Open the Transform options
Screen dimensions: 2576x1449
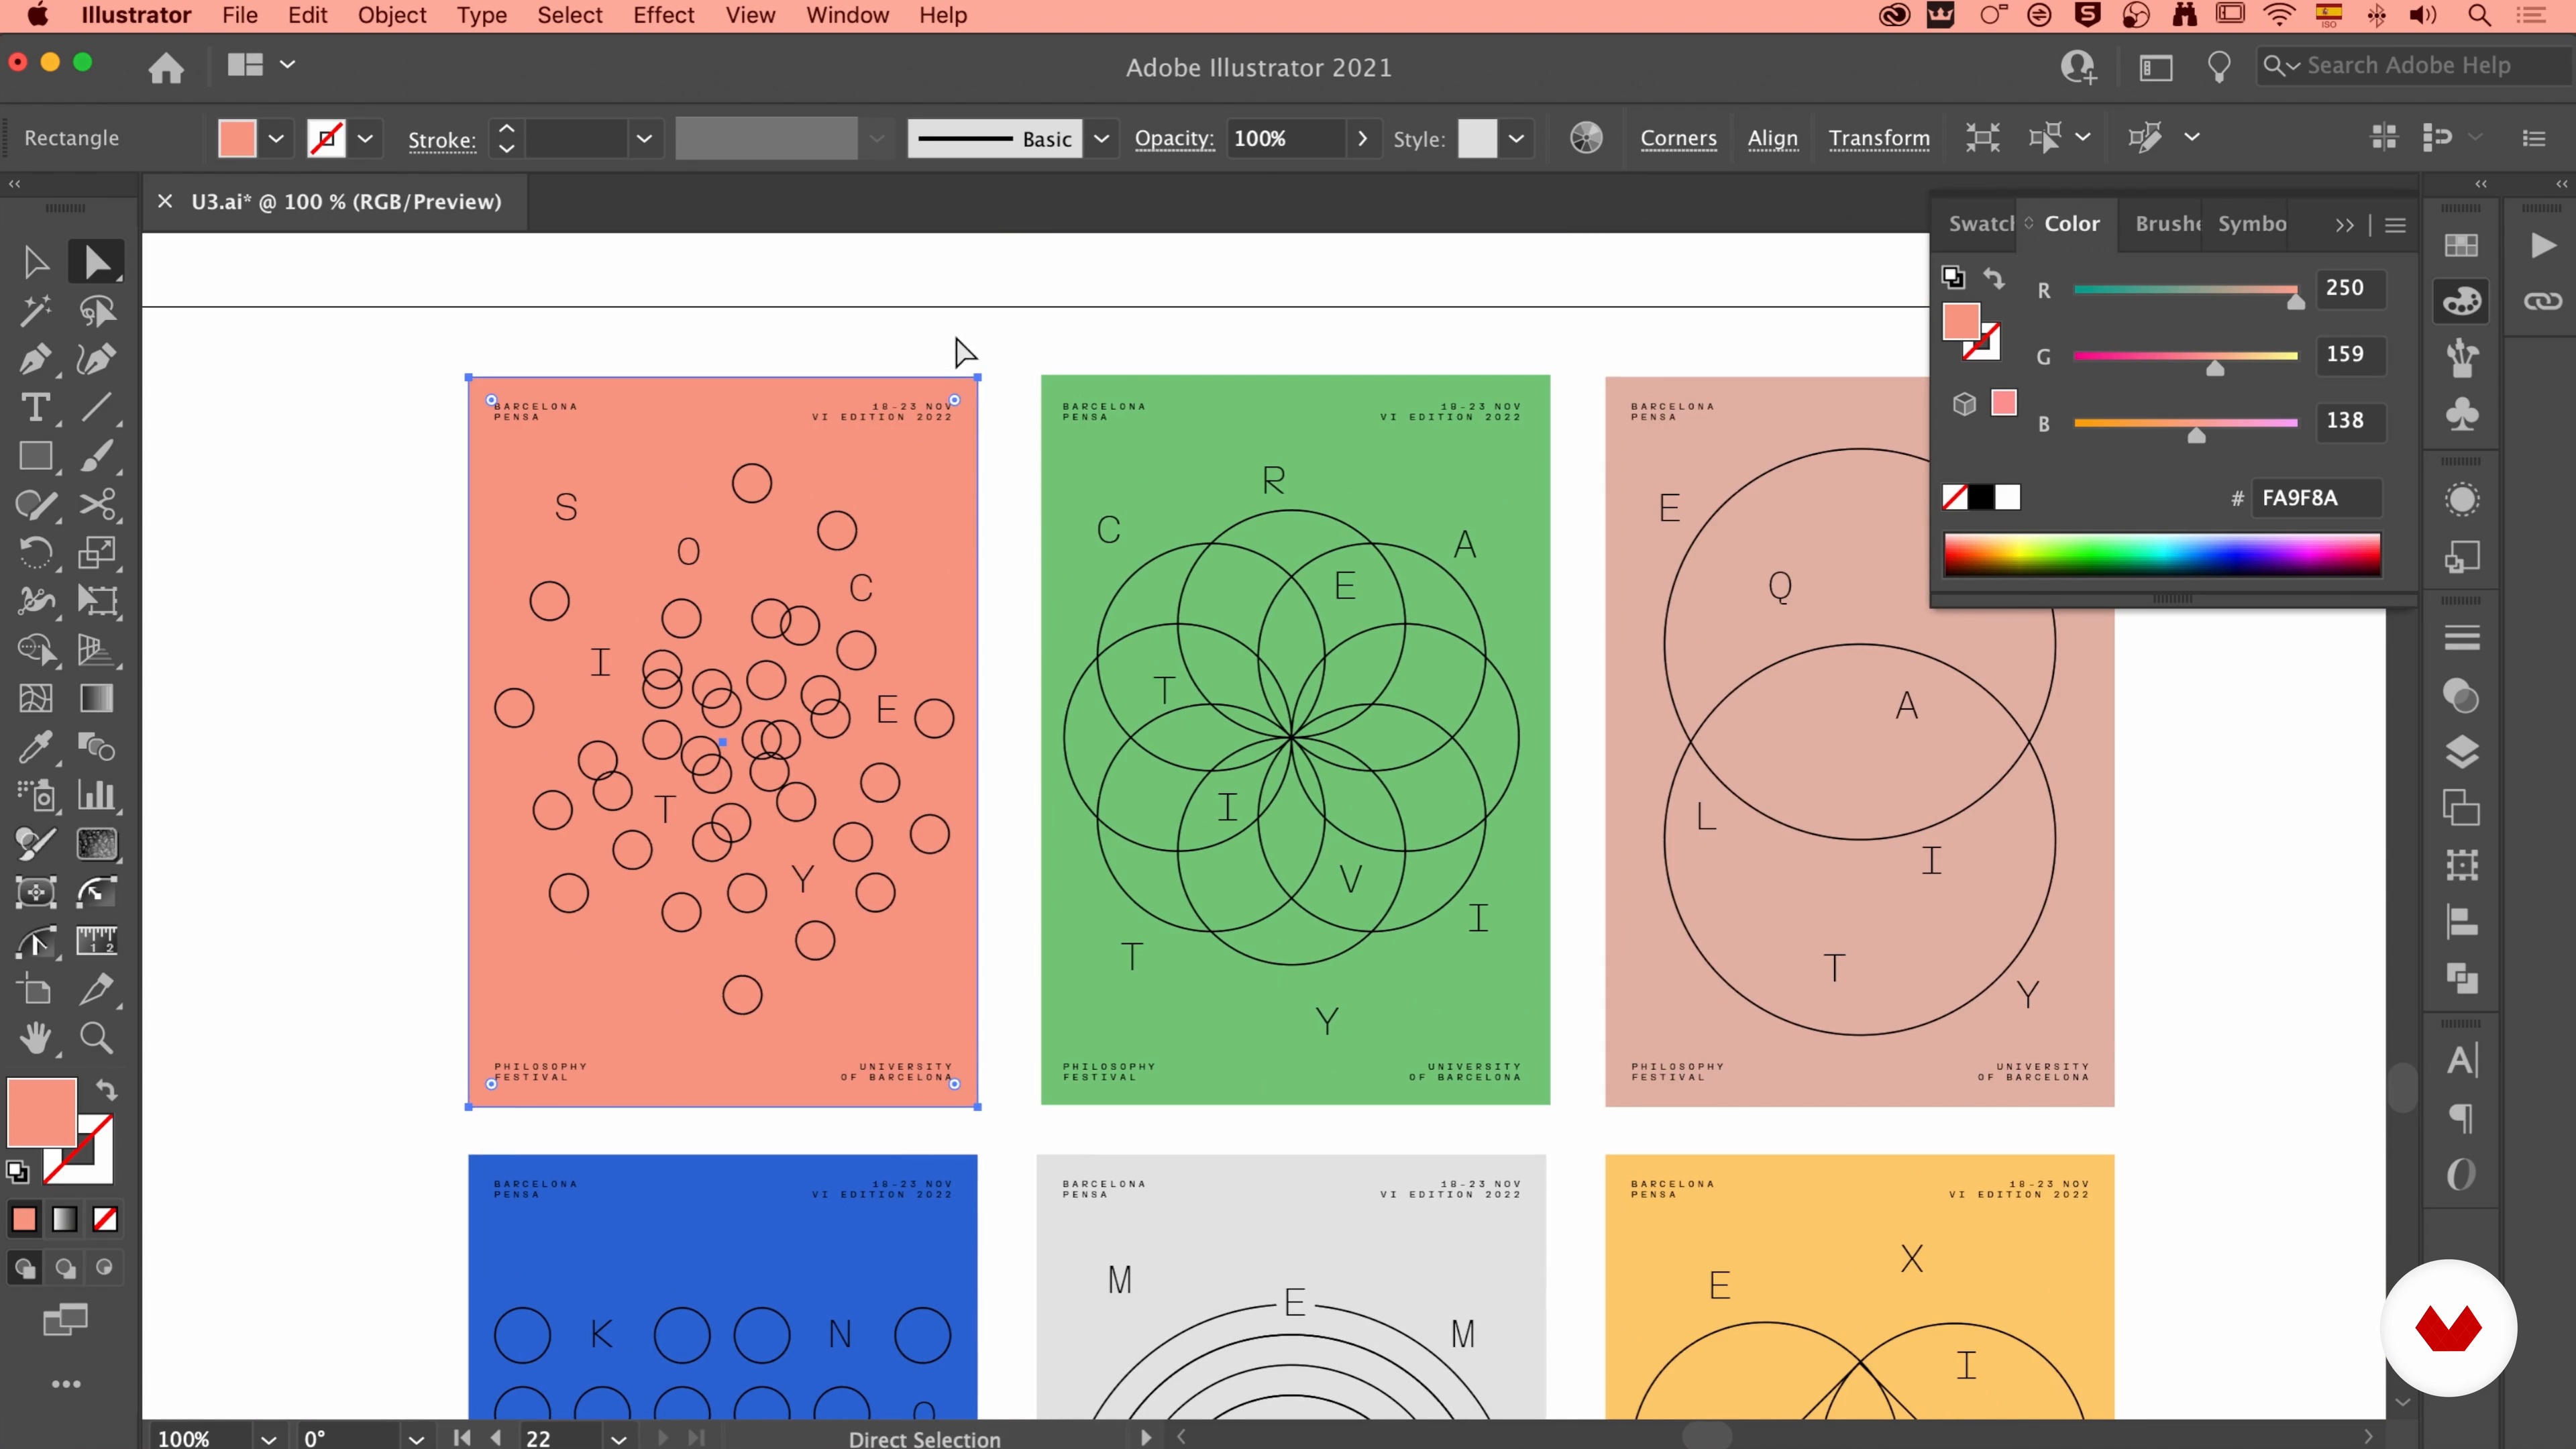point(1879,138)
